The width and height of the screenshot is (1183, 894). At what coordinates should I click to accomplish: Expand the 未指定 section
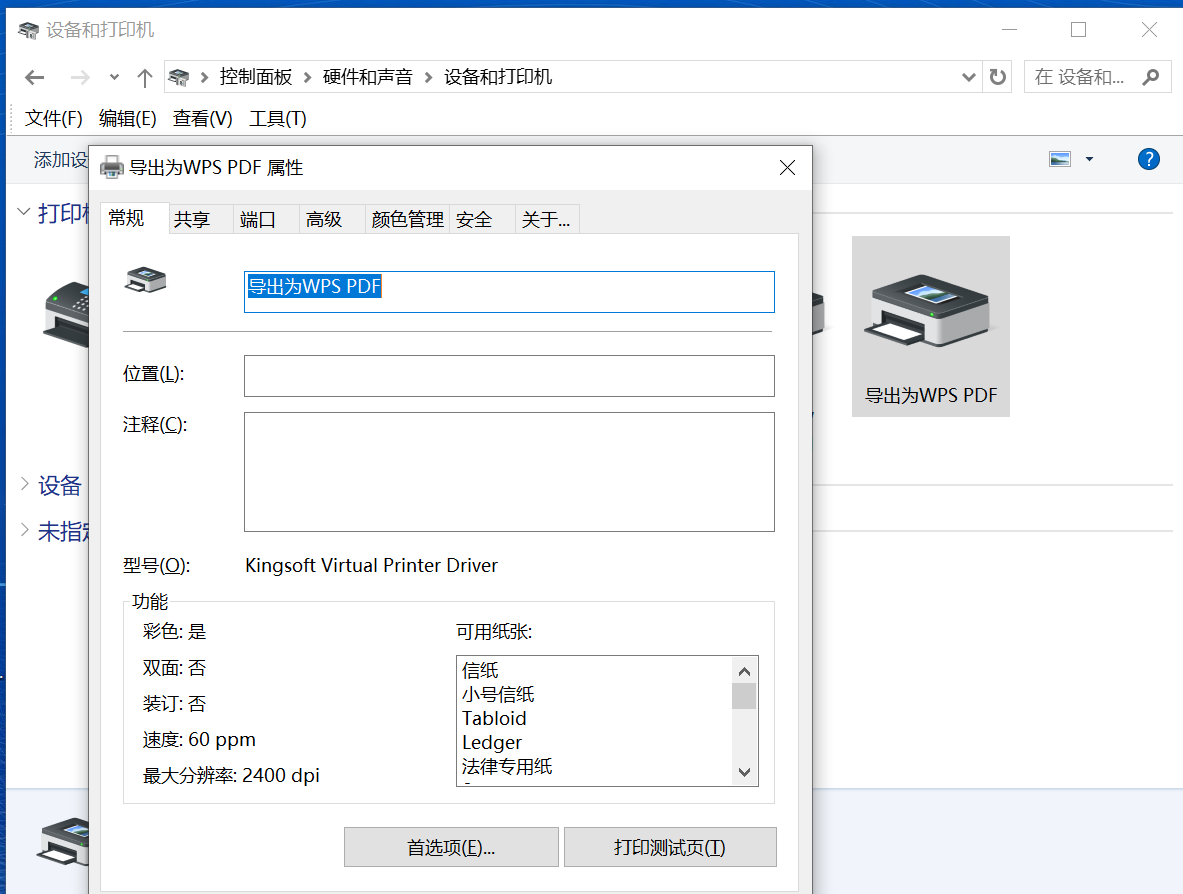point(22,532)
